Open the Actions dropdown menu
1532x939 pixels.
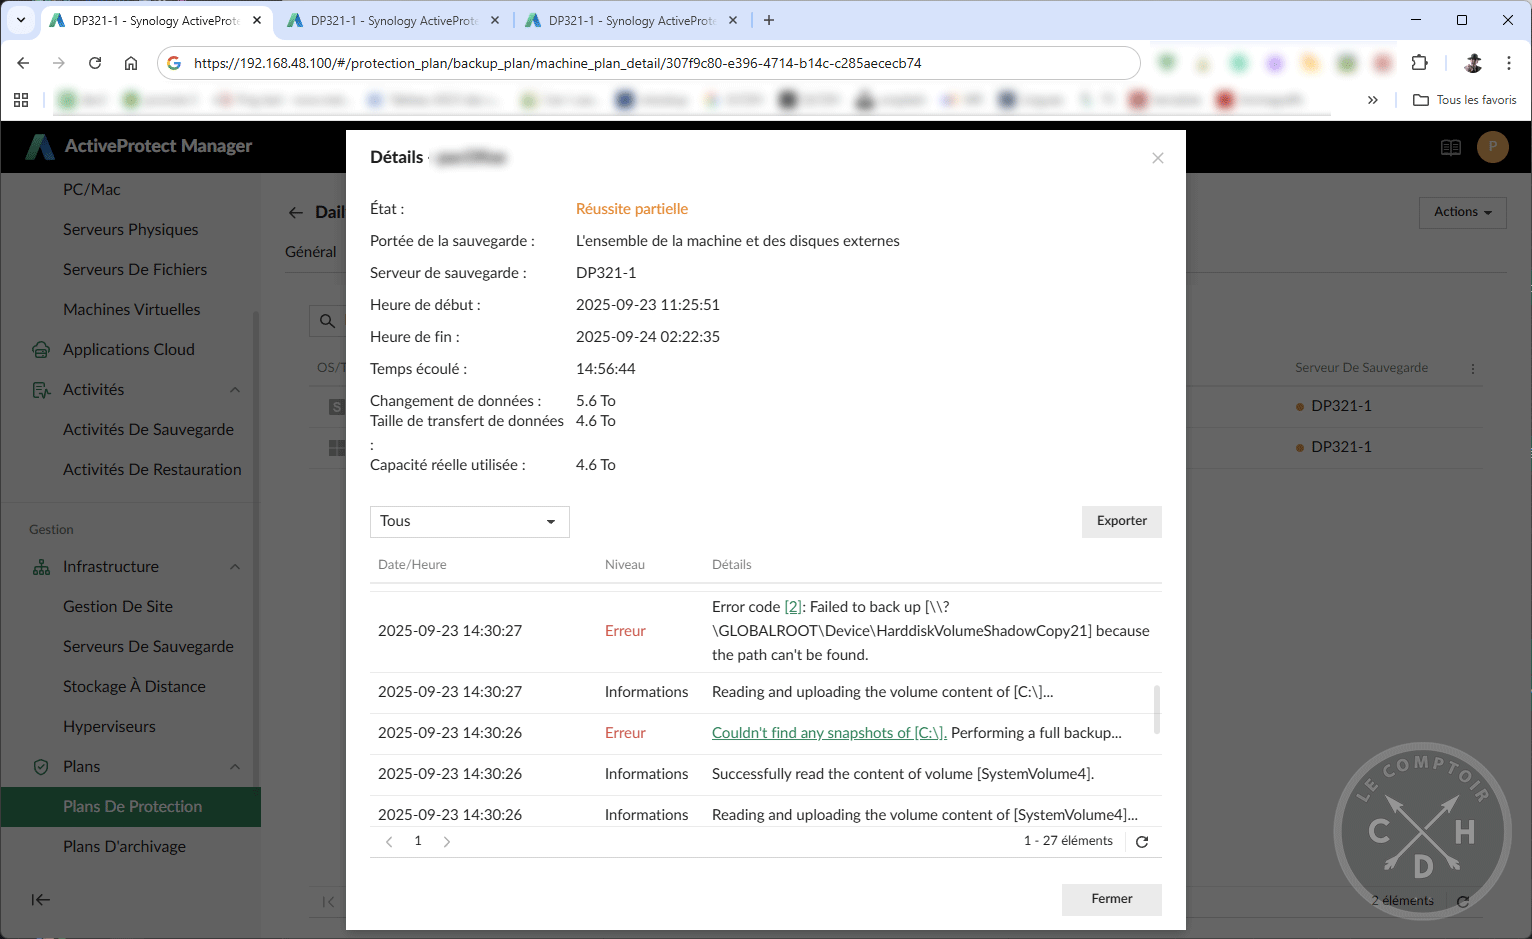1461,212
